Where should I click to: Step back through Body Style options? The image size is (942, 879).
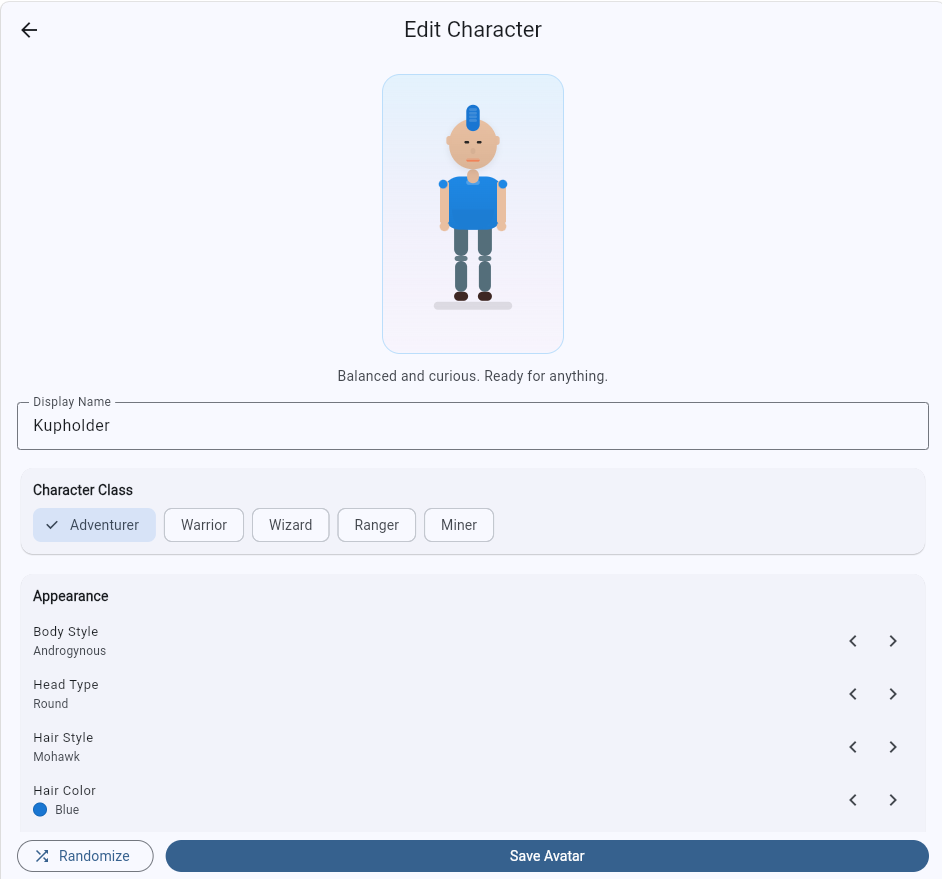click(853, 641)
